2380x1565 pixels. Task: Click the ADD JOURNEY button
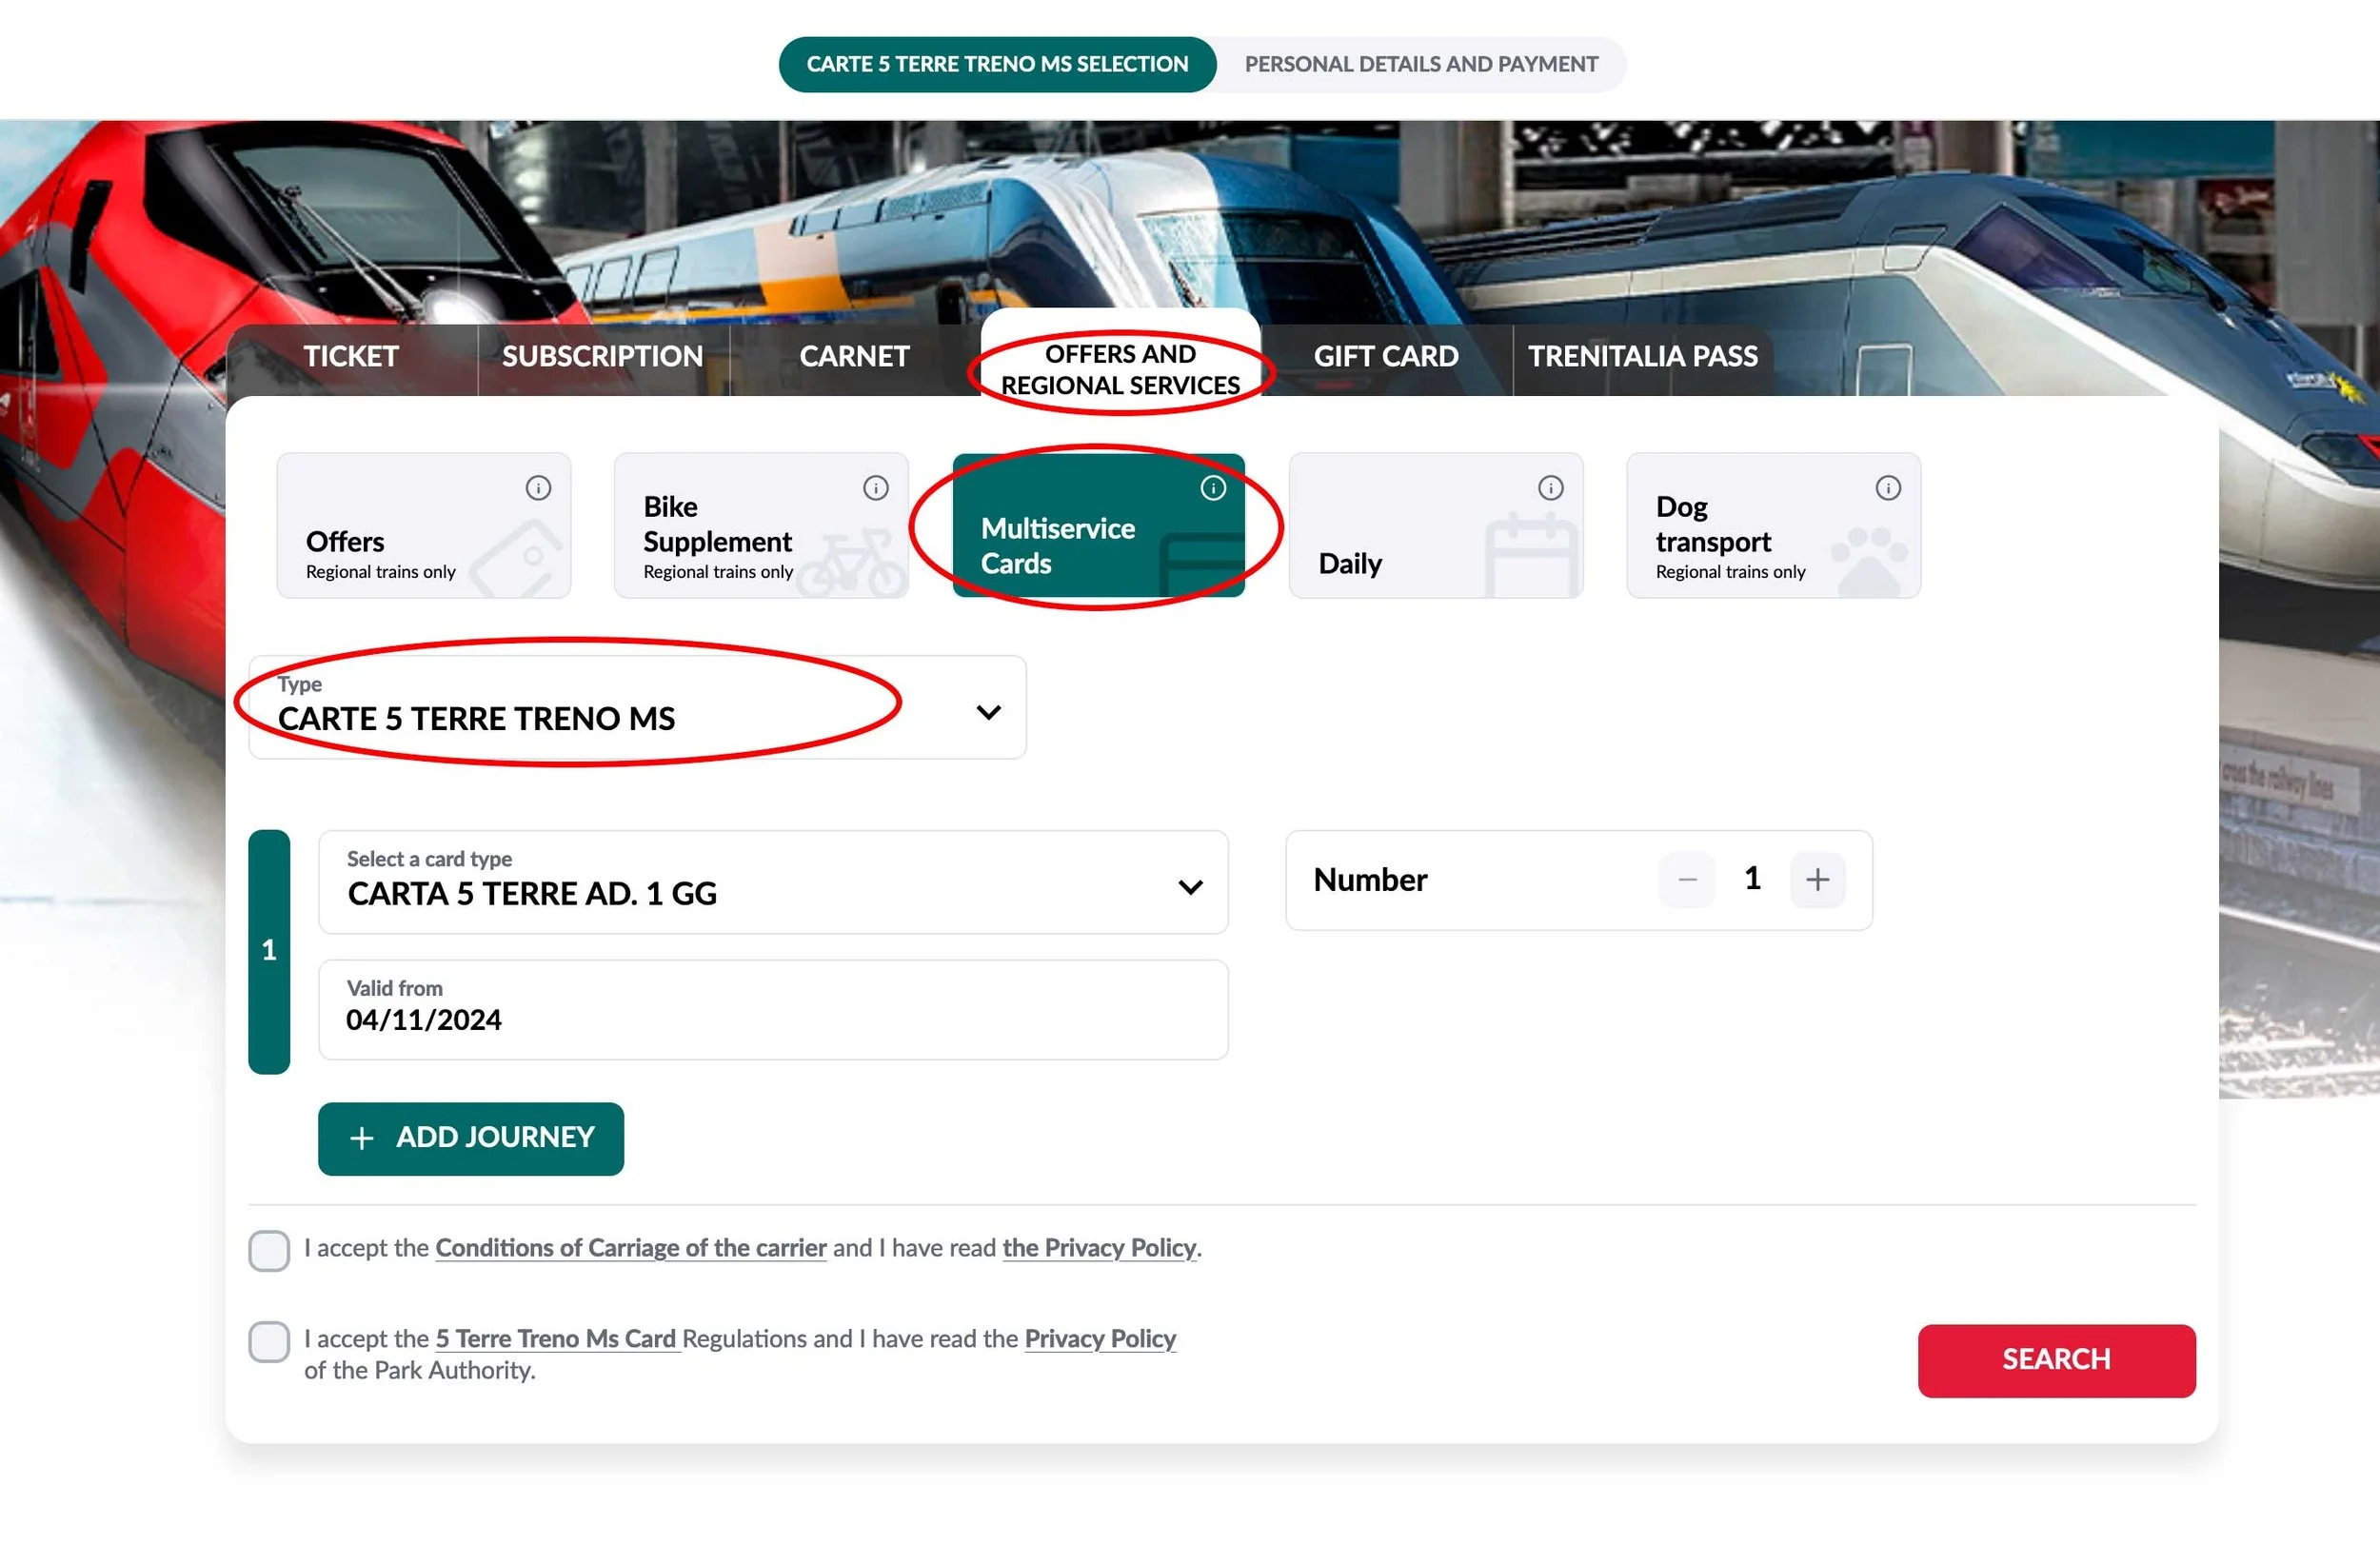tap(470, 1138)
